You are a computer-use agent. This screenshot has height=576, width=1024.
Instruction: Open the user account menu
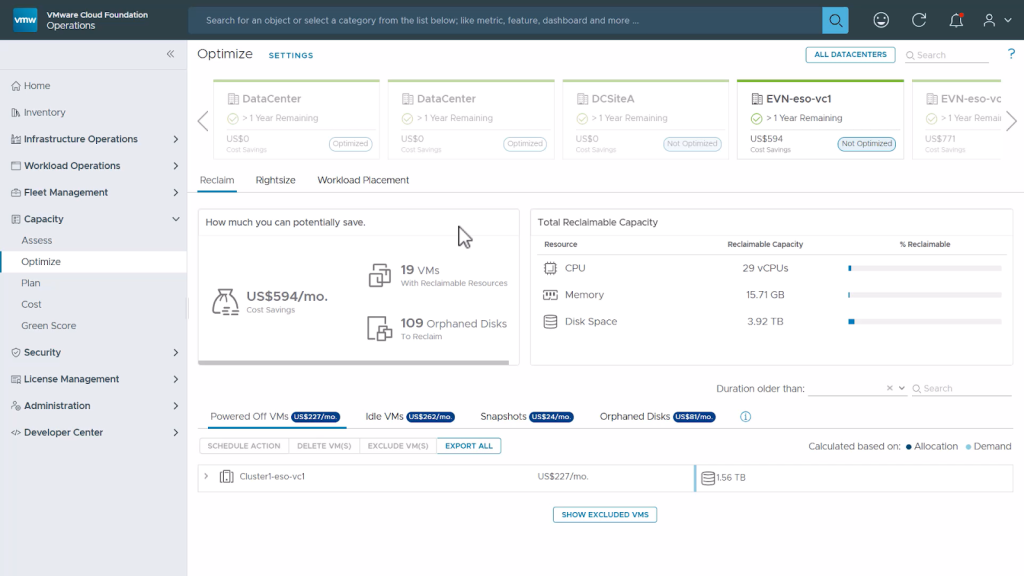point(996,20)
